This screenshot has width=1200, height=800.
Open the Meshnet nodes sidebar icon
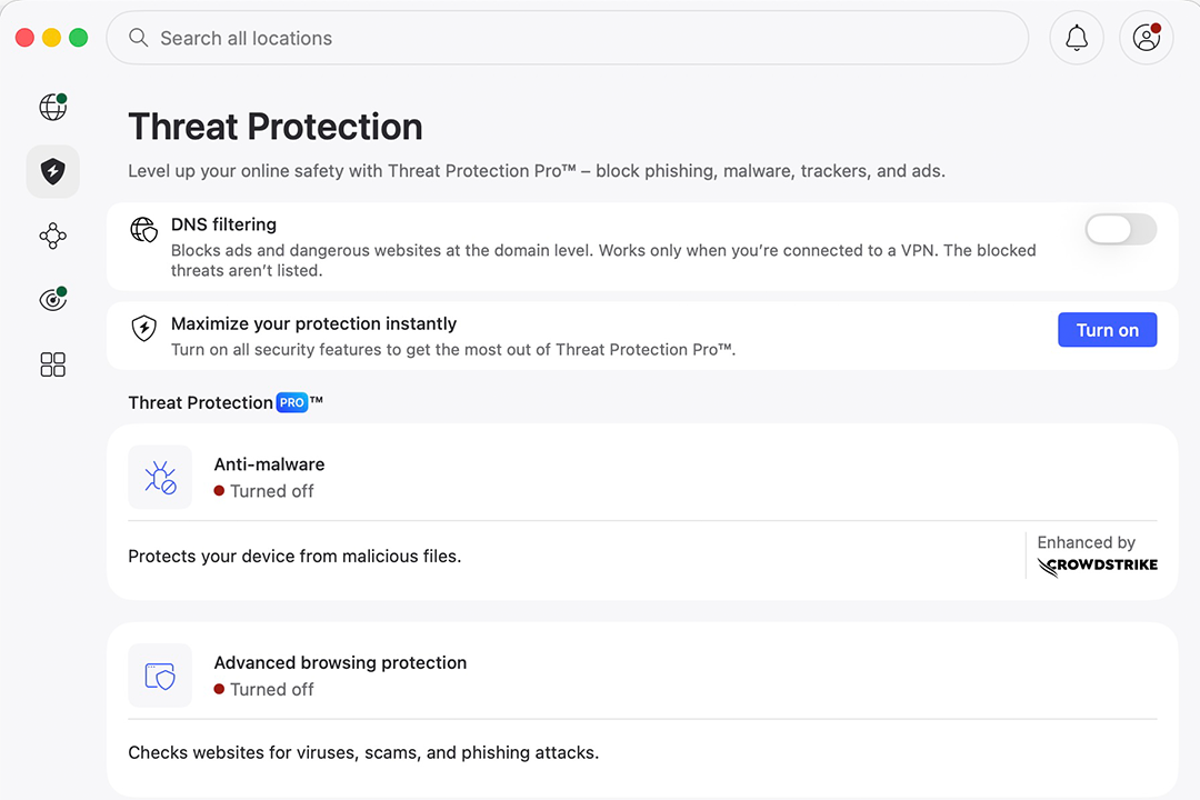point(53,236)
